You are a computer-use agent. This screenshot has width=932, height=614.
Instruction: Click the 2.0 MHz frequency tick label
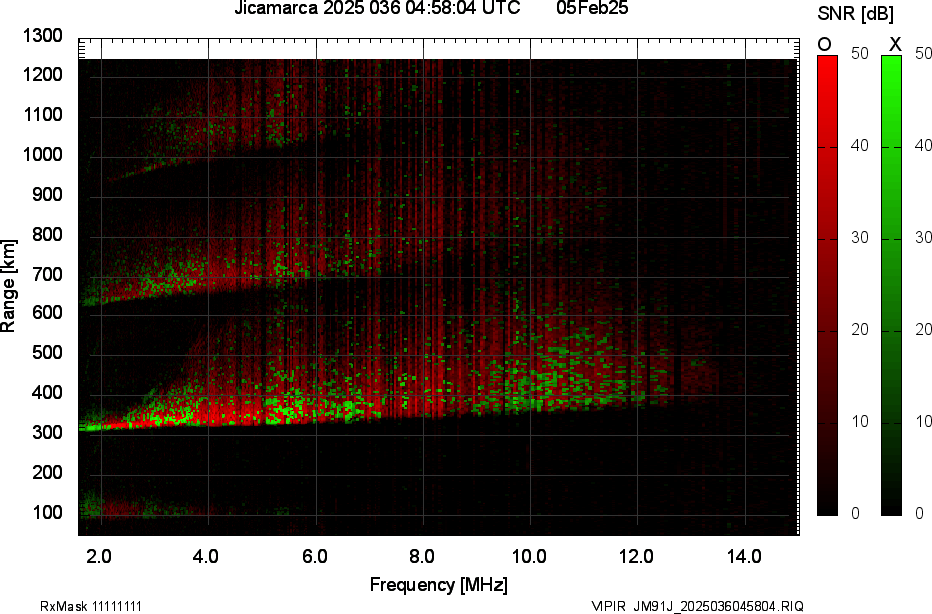[100, 556]
